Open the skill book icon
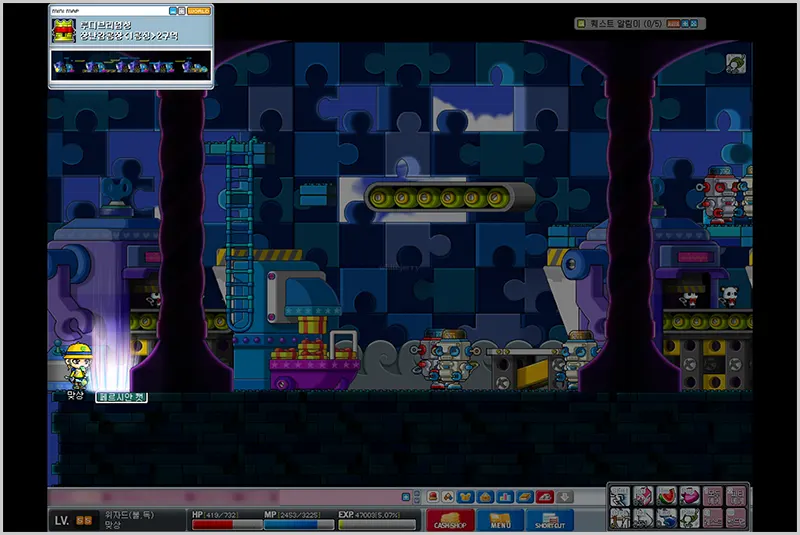 525,497
